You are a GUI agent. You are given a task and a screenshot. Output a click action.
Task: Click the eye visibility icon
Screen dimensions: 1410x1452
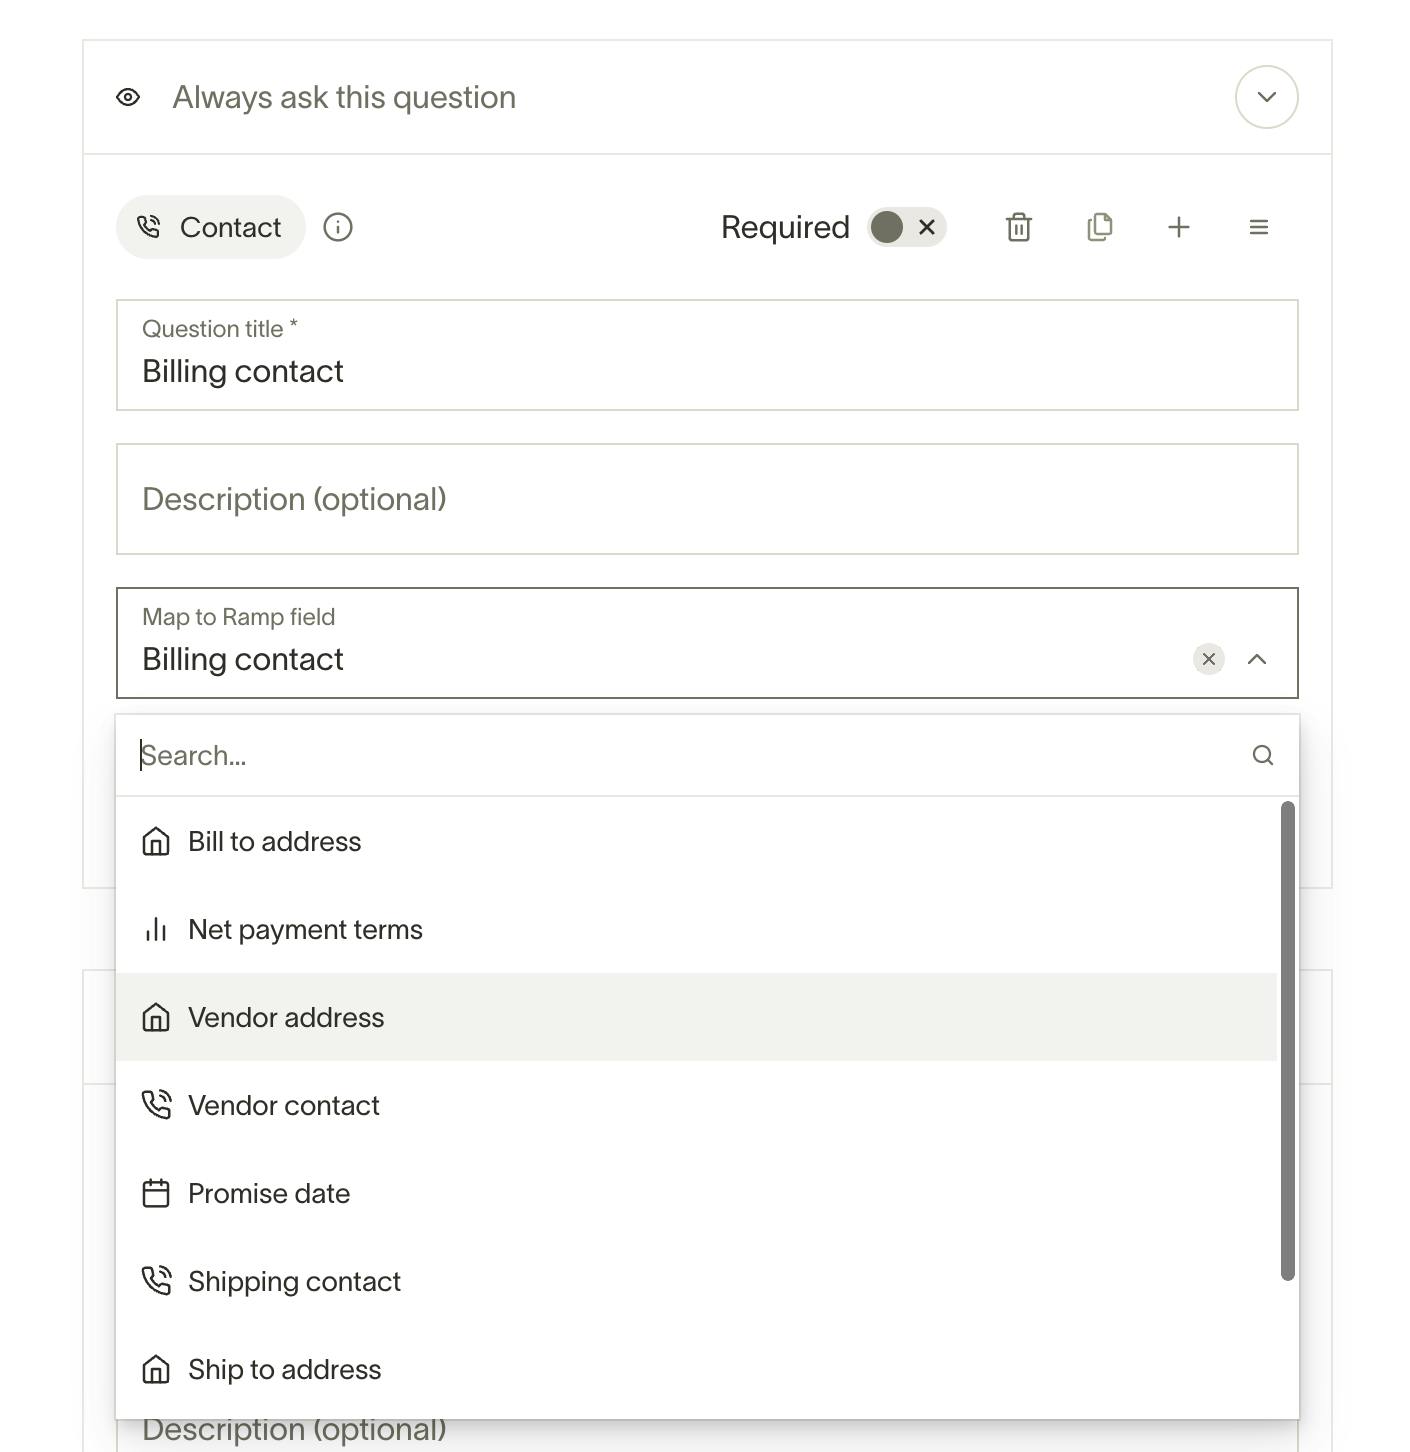[x=128, y=97]
